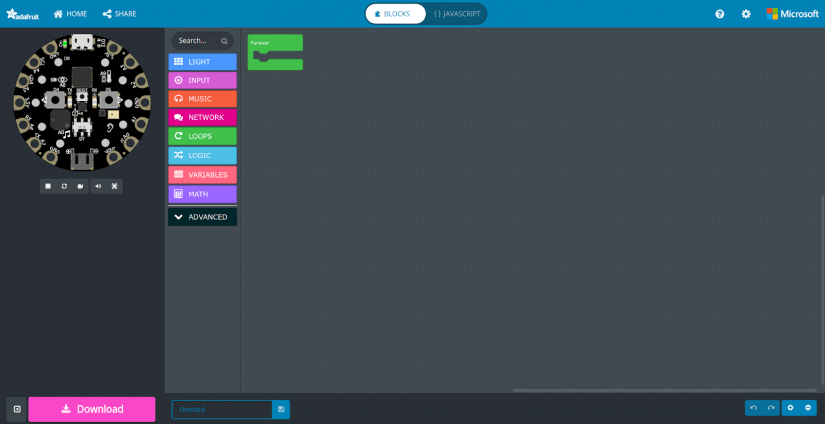Collapse the simulator panel
The height and width of the screenshot is (424, 825).
tap(17, 409)
